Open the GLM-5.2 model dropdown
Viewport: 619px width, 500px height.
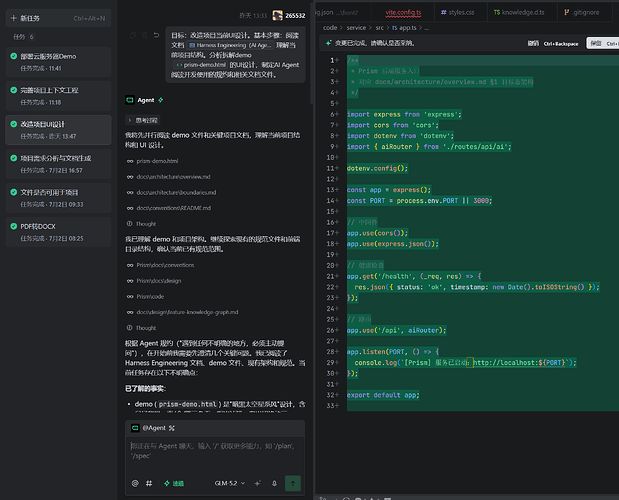click(x=229, y=483)
